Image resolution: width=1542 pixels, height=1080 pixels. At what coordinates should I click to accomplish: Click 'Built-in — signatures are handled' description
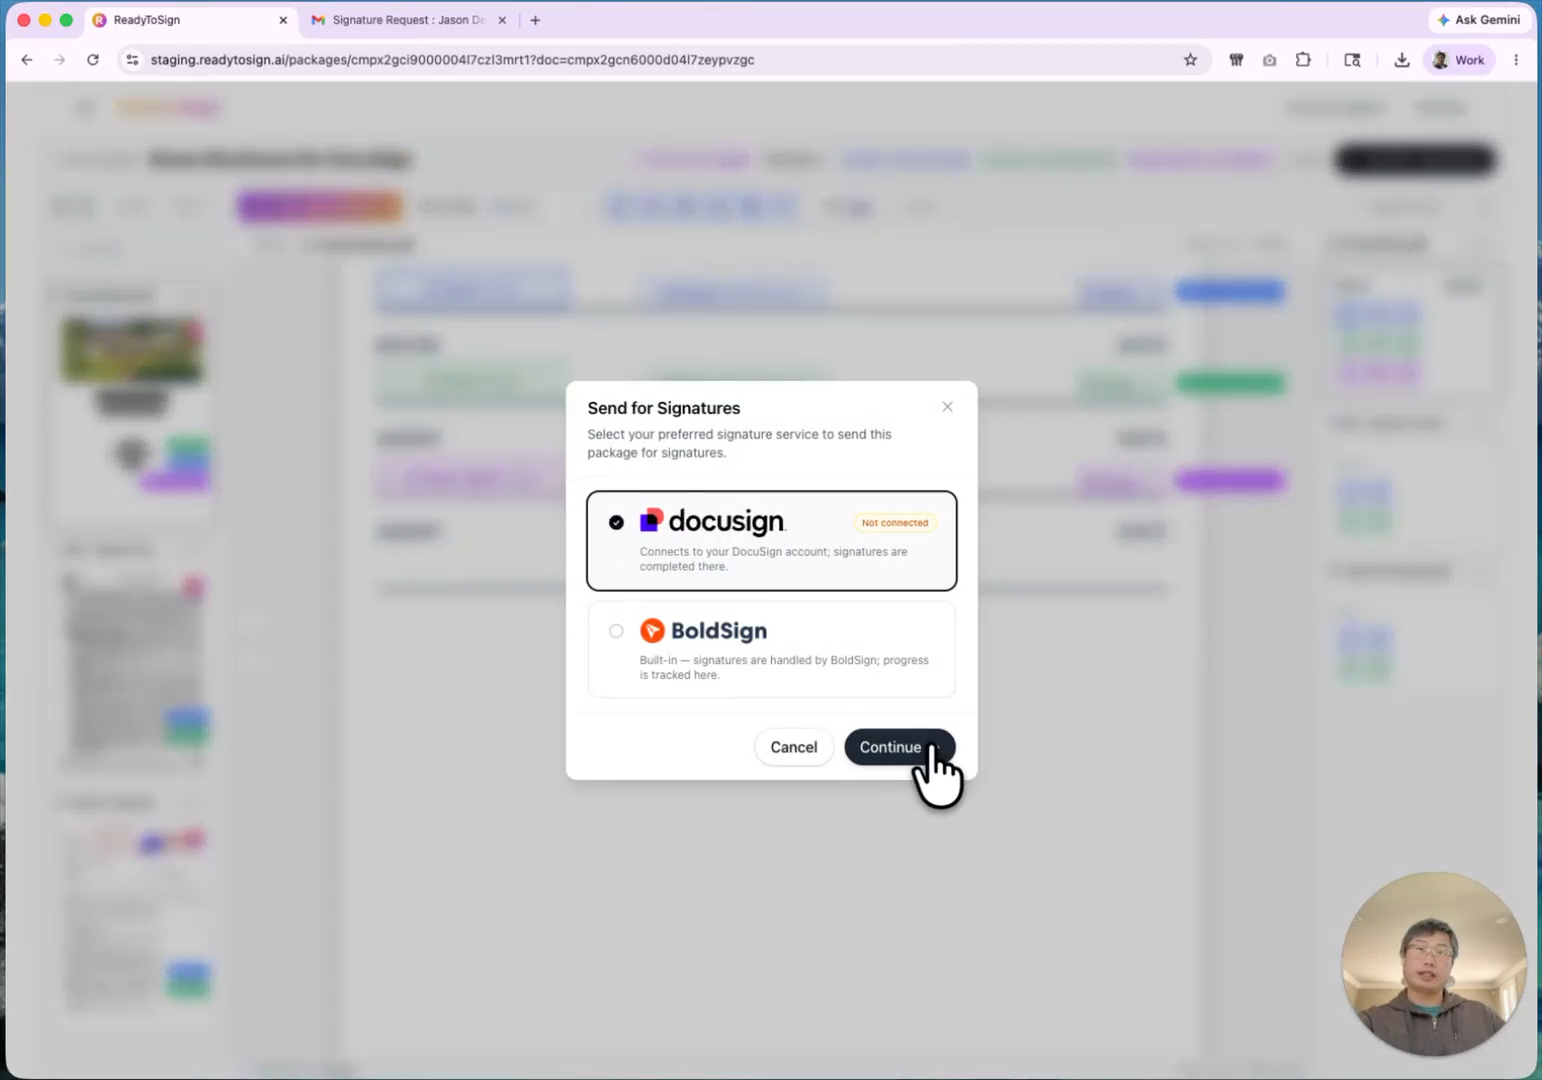(x=784, y=667)
